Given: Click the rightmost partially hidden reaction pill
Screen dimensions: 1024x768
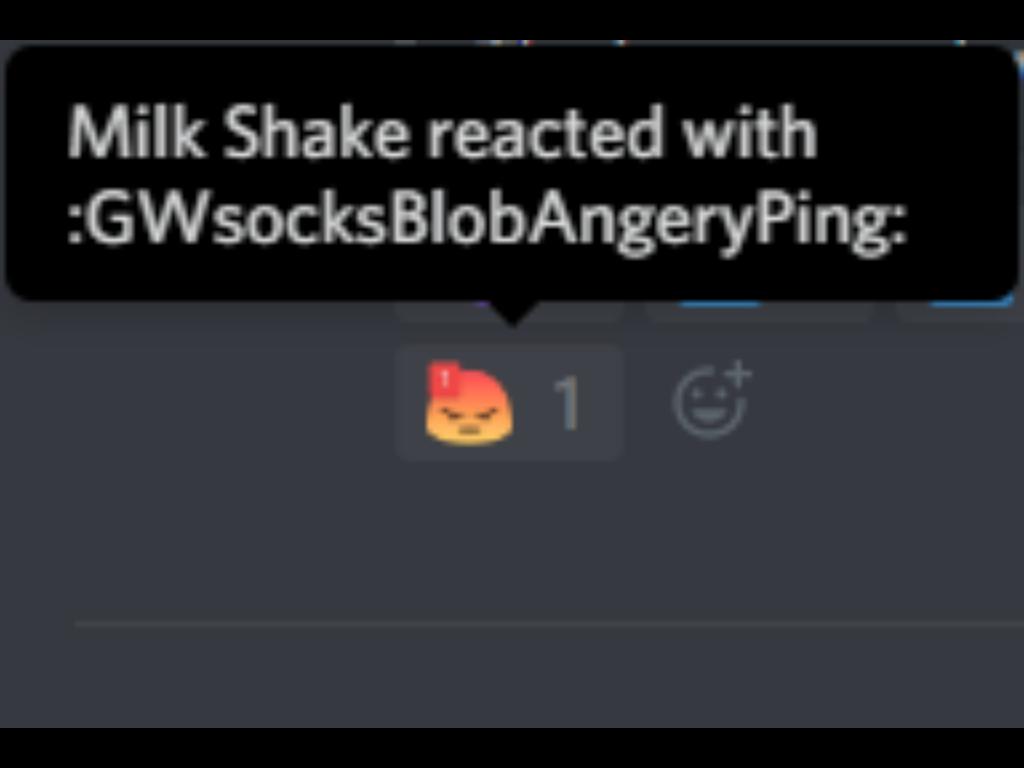Looking at the screenshot, I should (x=960, y=311).
